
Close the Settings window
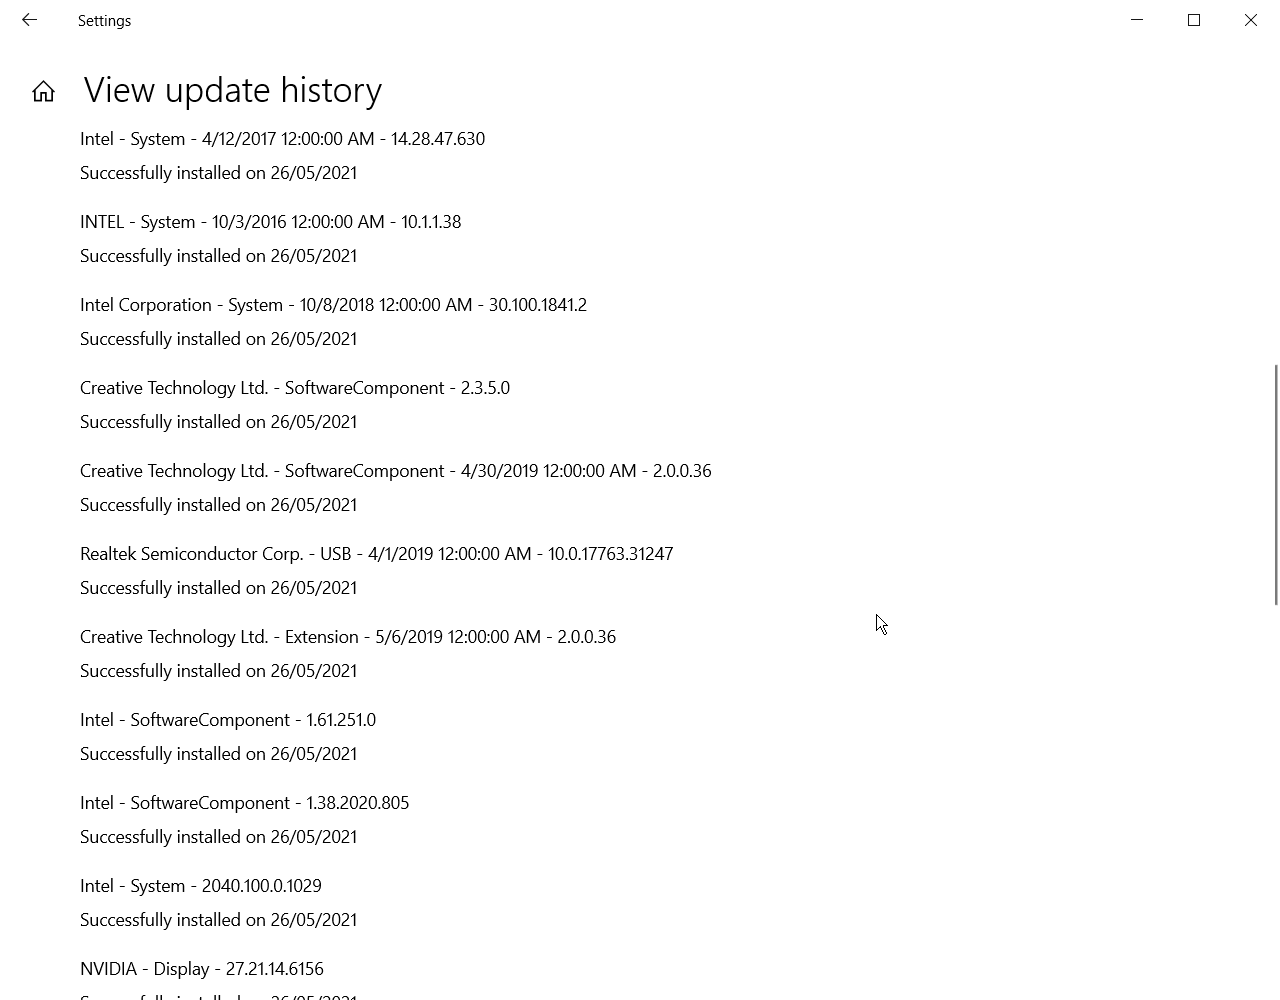(x=1251, y=20)
